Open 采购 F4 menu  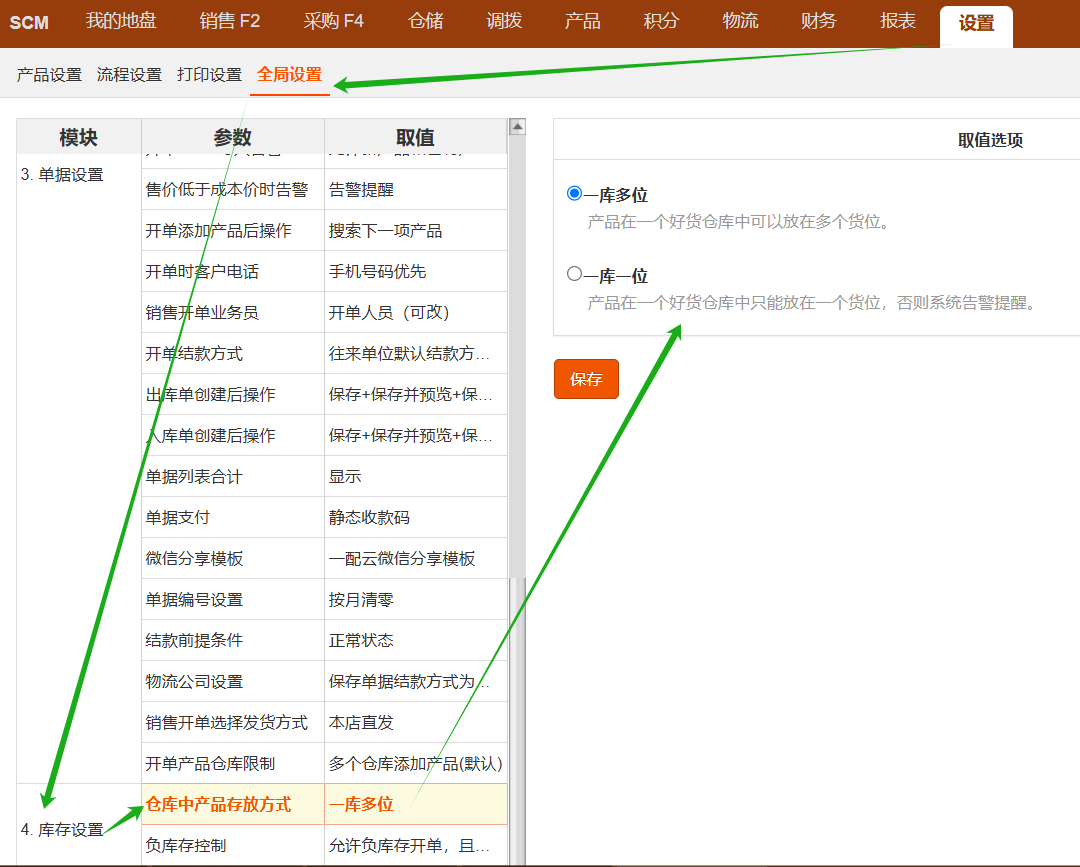(334, 21)
